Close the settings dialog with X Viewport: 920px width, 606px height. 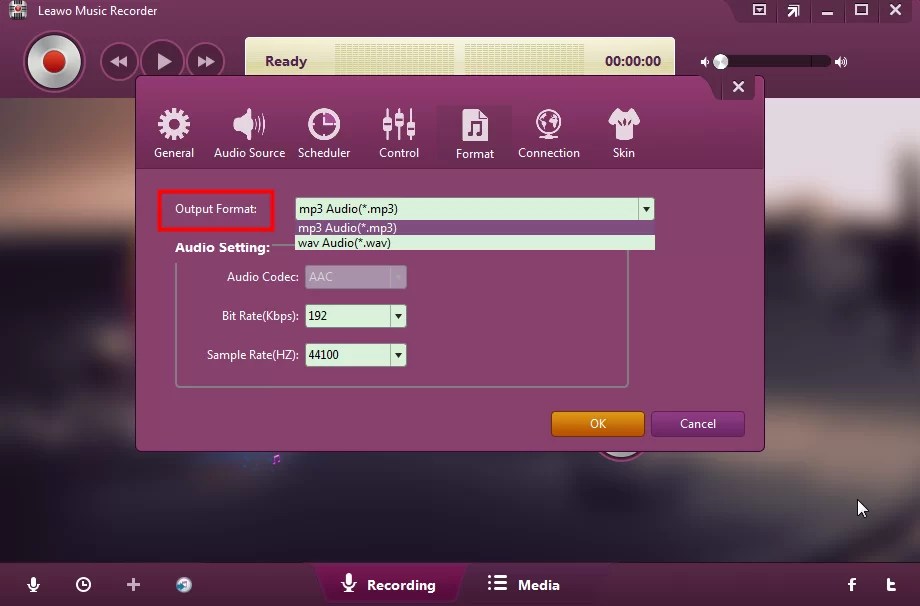click(x=738, y=87)
